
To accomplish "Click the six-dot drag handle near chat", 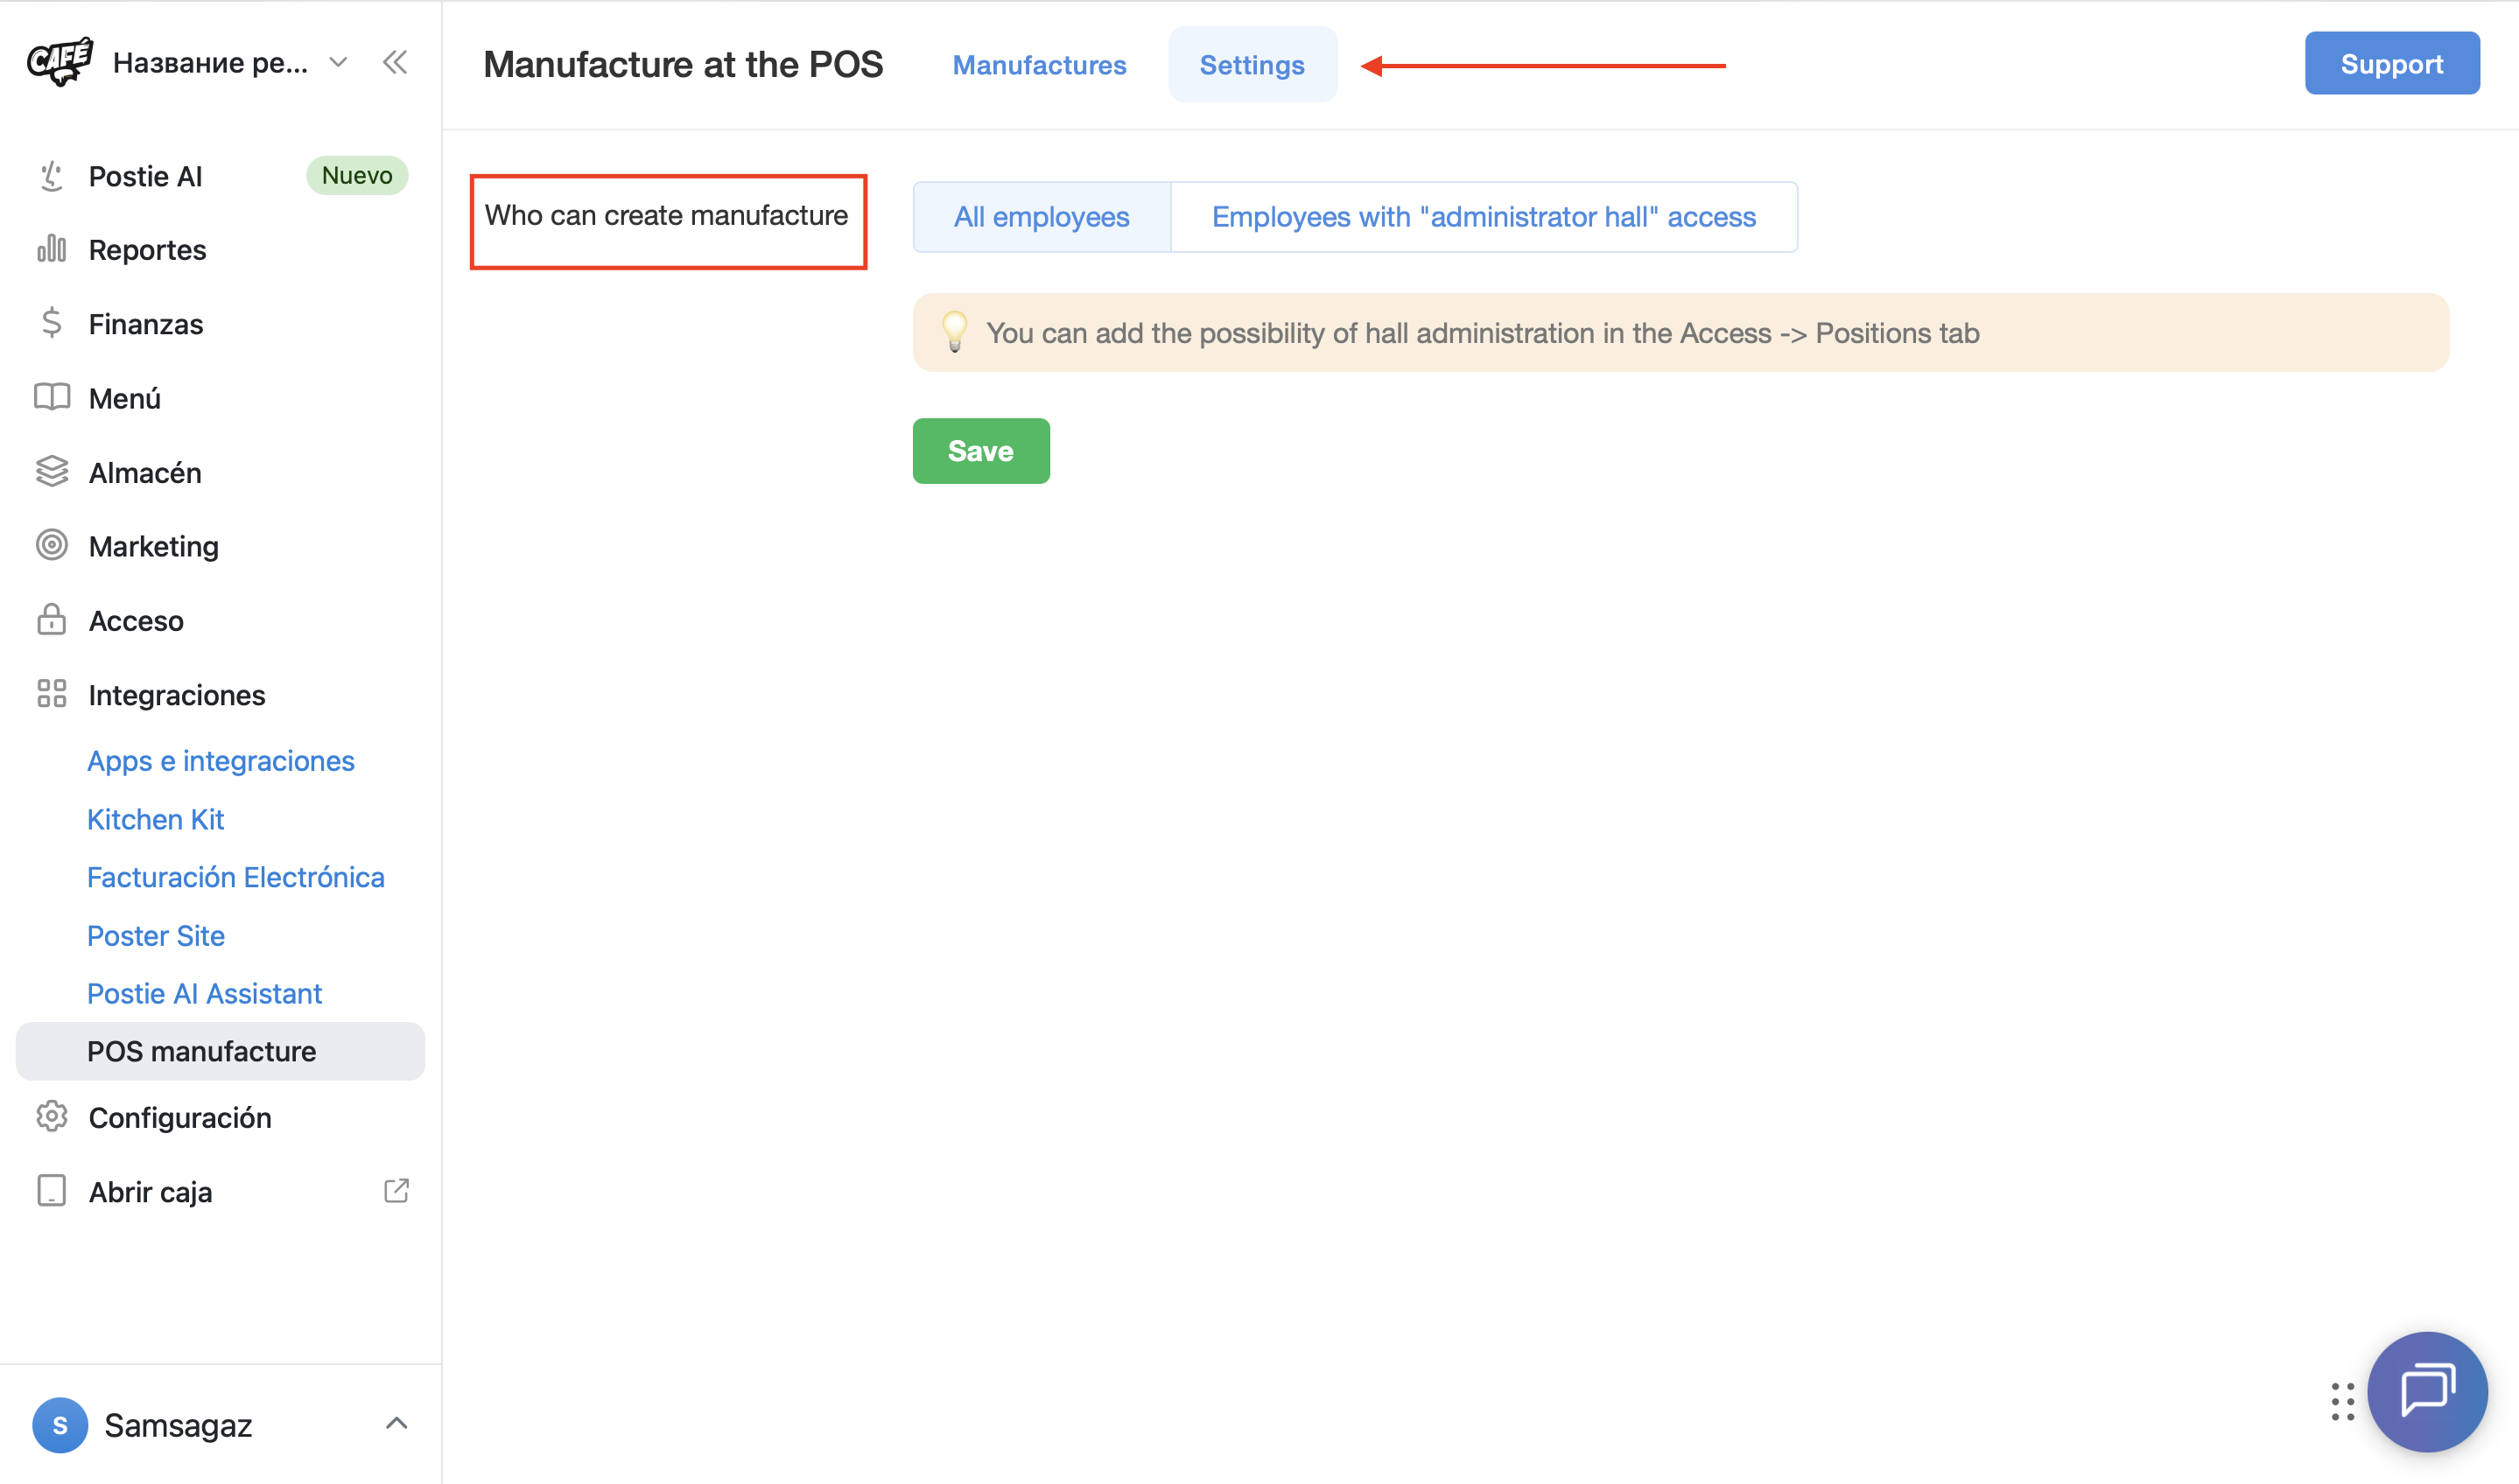I will 2342,1402.
